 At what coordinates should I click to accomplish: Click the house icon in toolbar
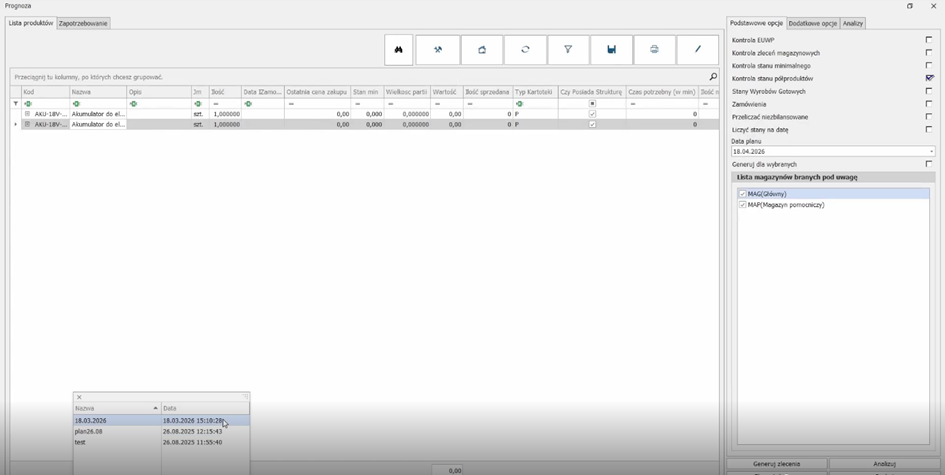tap(482, 50)
